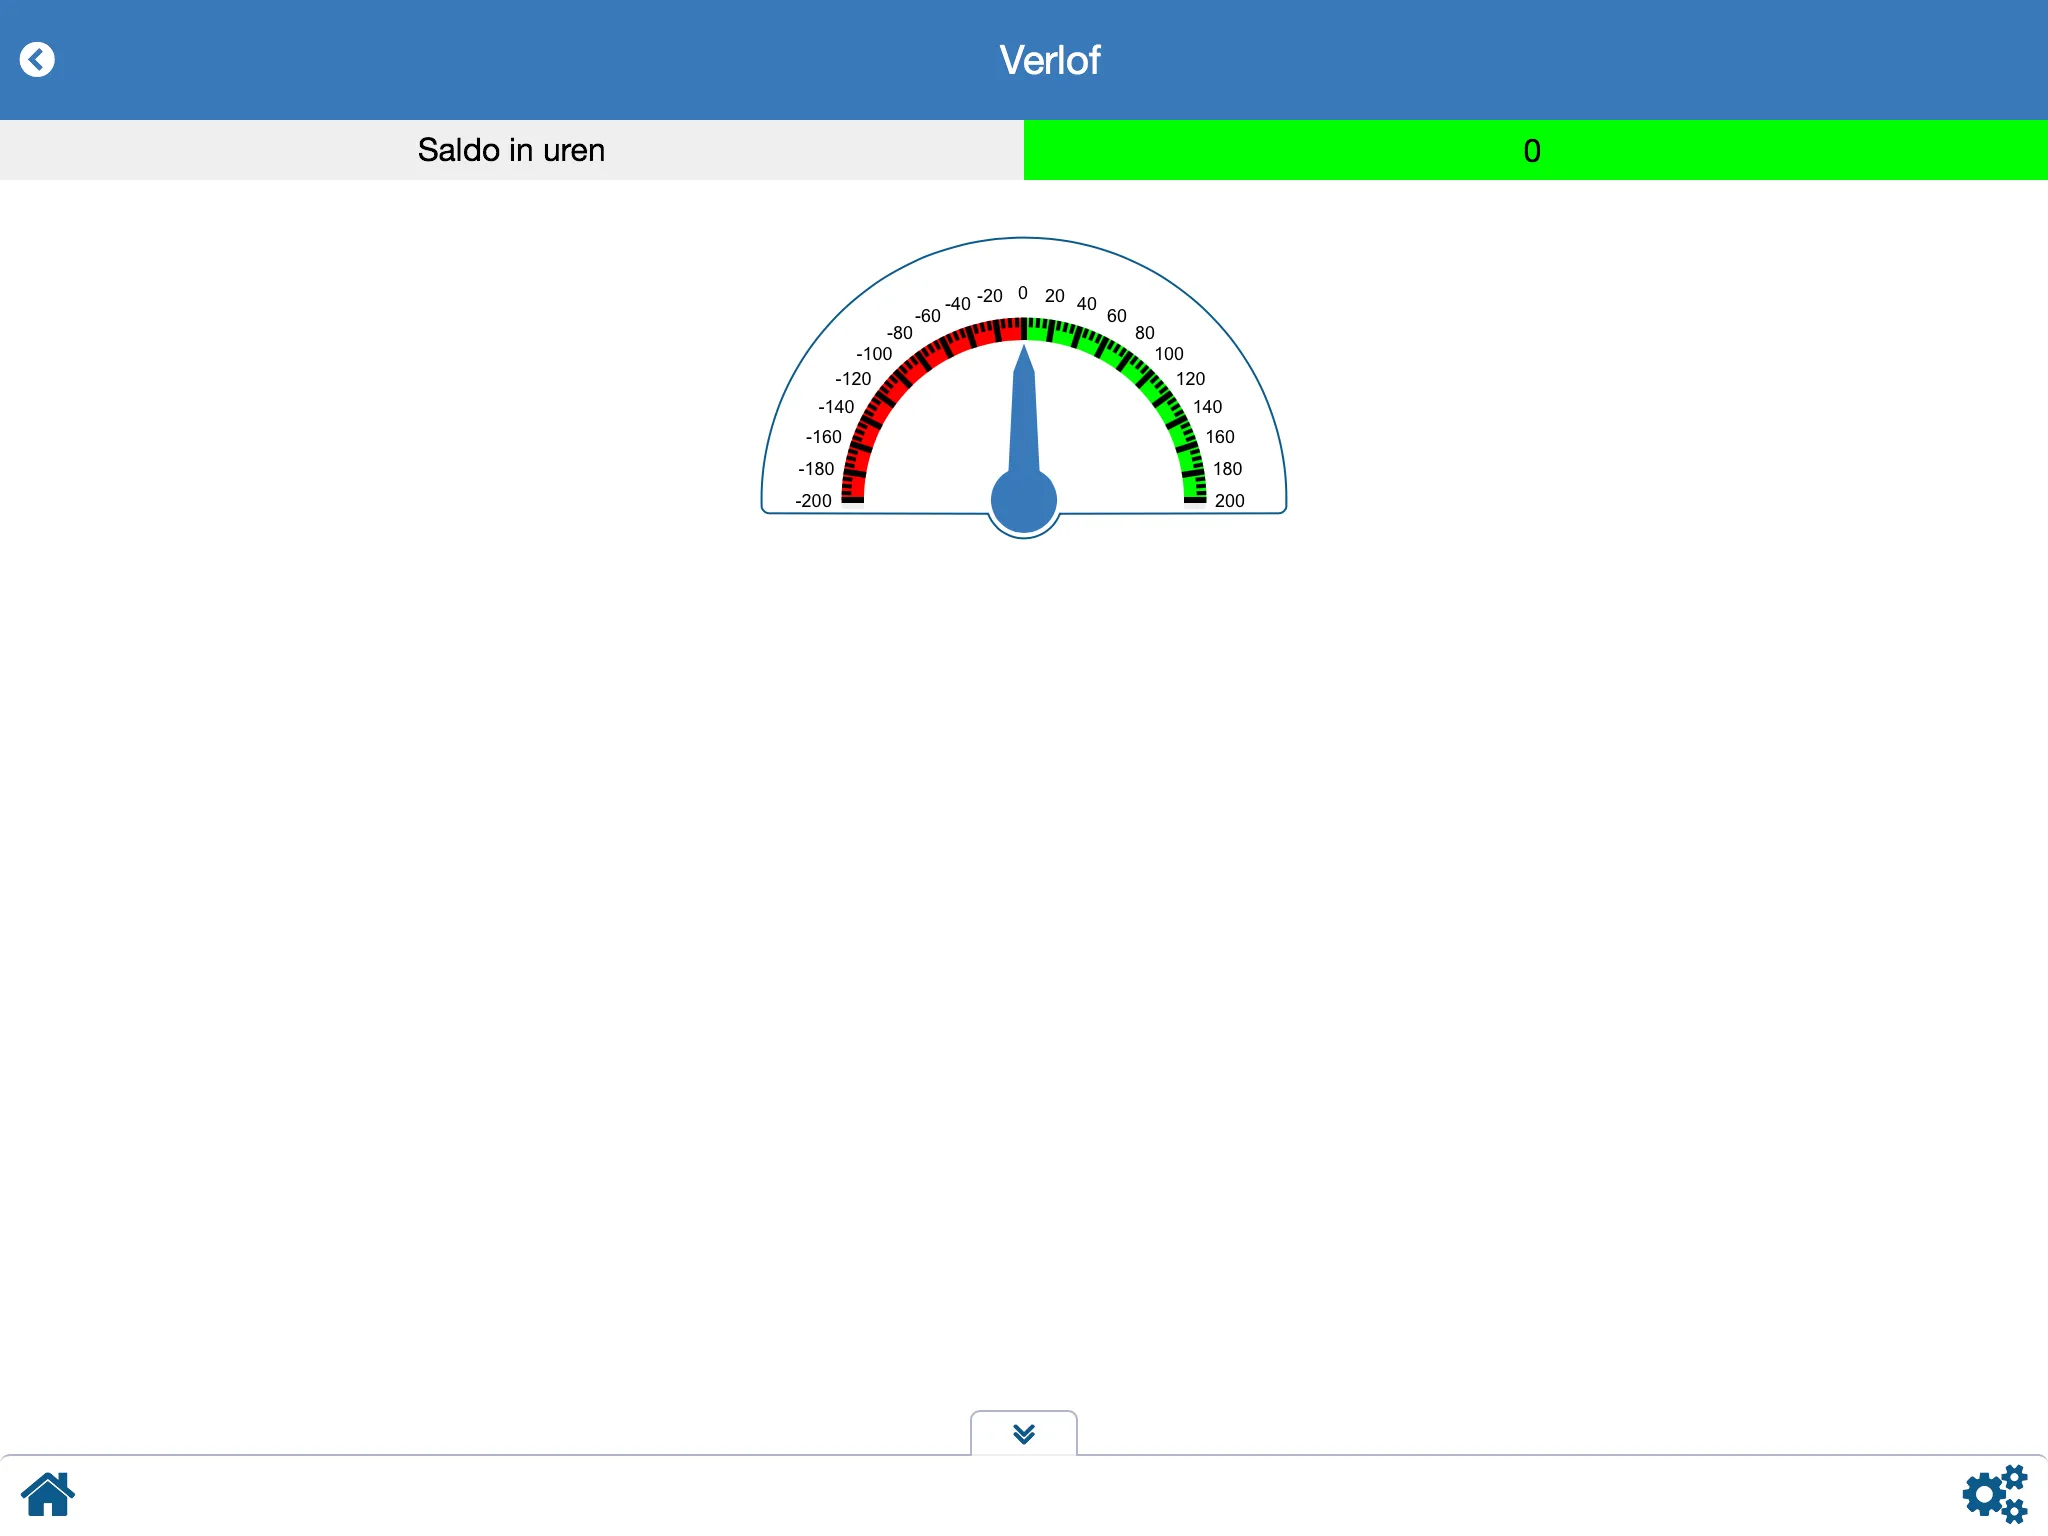Click the gauge label -140
2048x1536 pixels.
coord(836,407)
